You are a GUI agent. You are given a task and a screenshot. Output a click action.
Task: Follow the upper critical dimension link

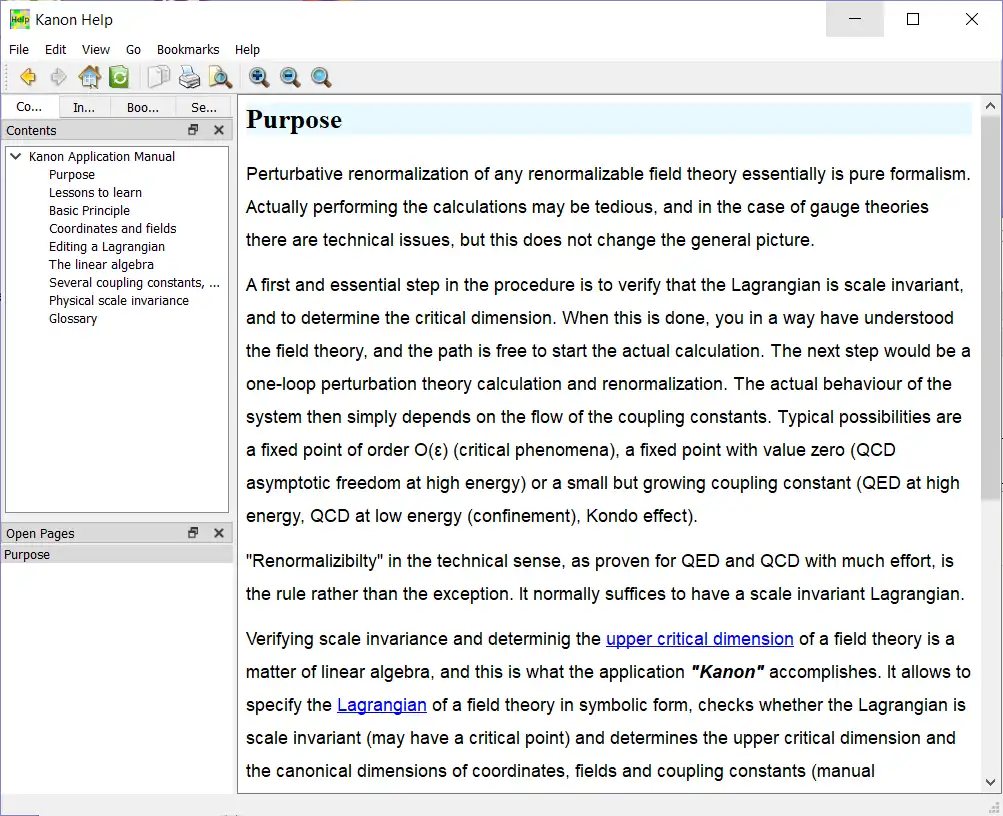(x=699, y=639)
